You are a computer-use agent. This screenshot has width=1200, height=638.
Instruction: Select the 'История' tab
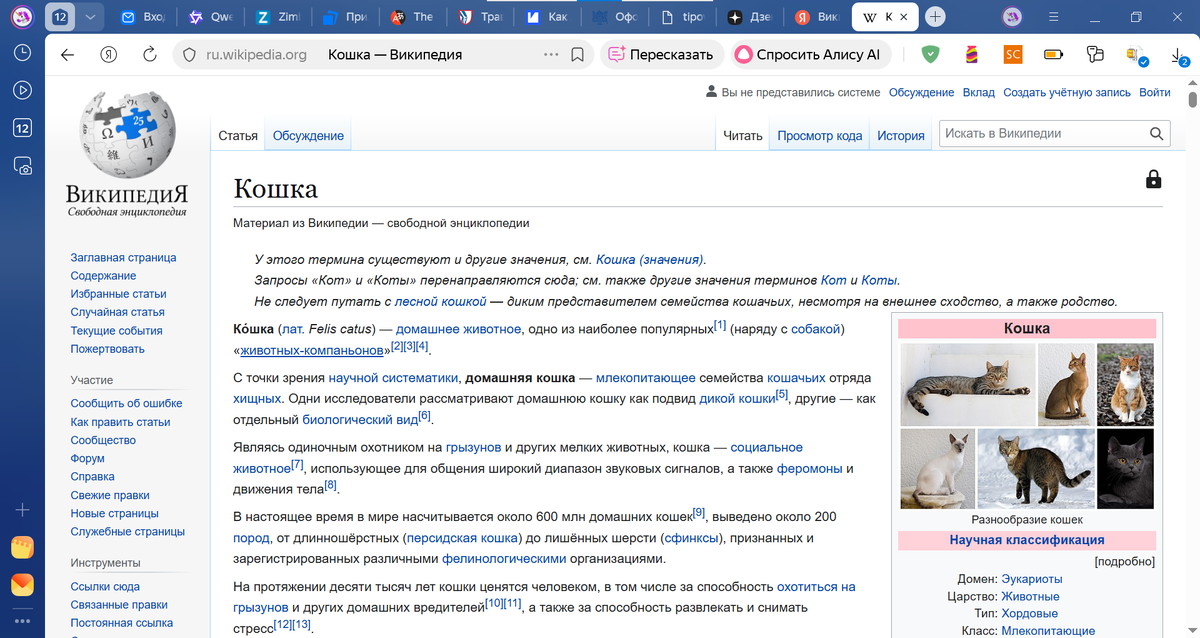pos(901,136)
